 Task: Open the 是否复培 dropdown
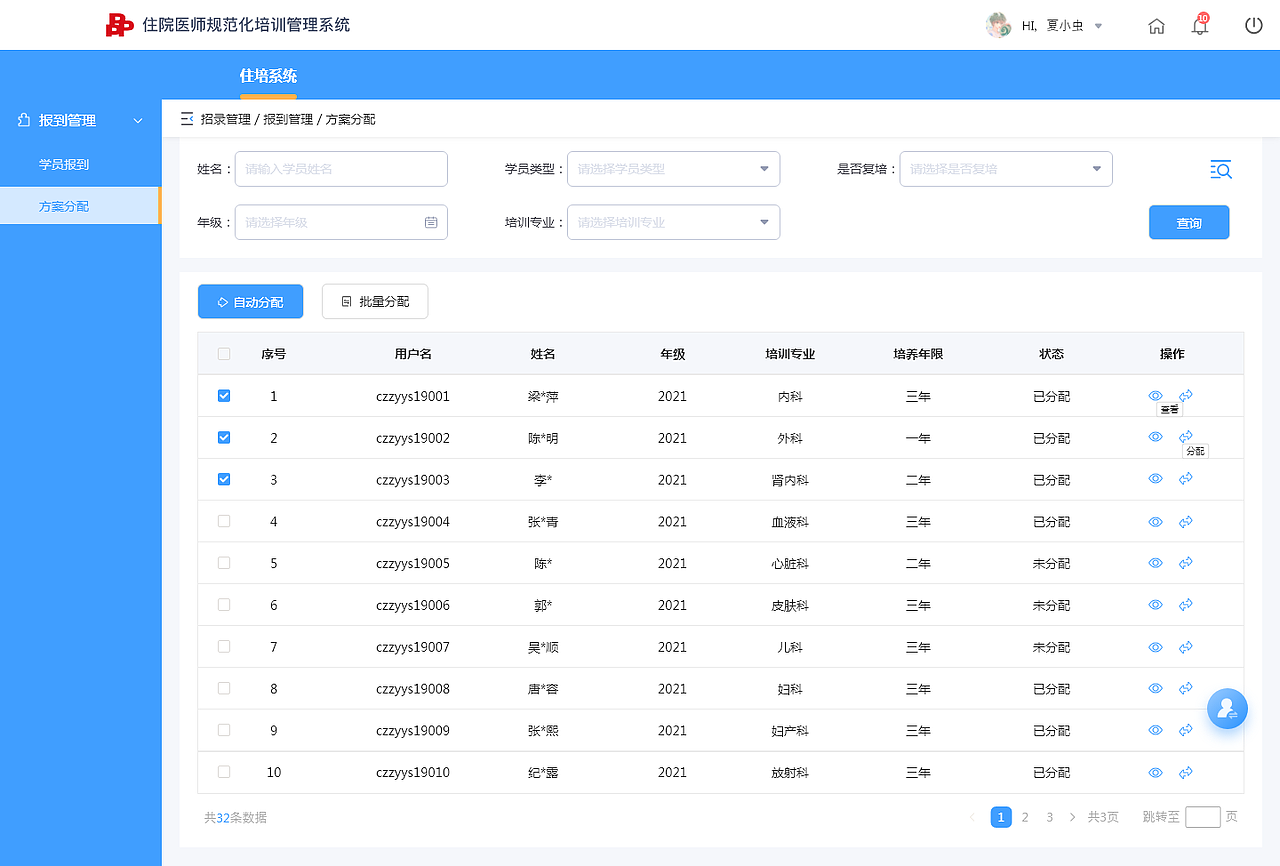tap(1005, 169)
